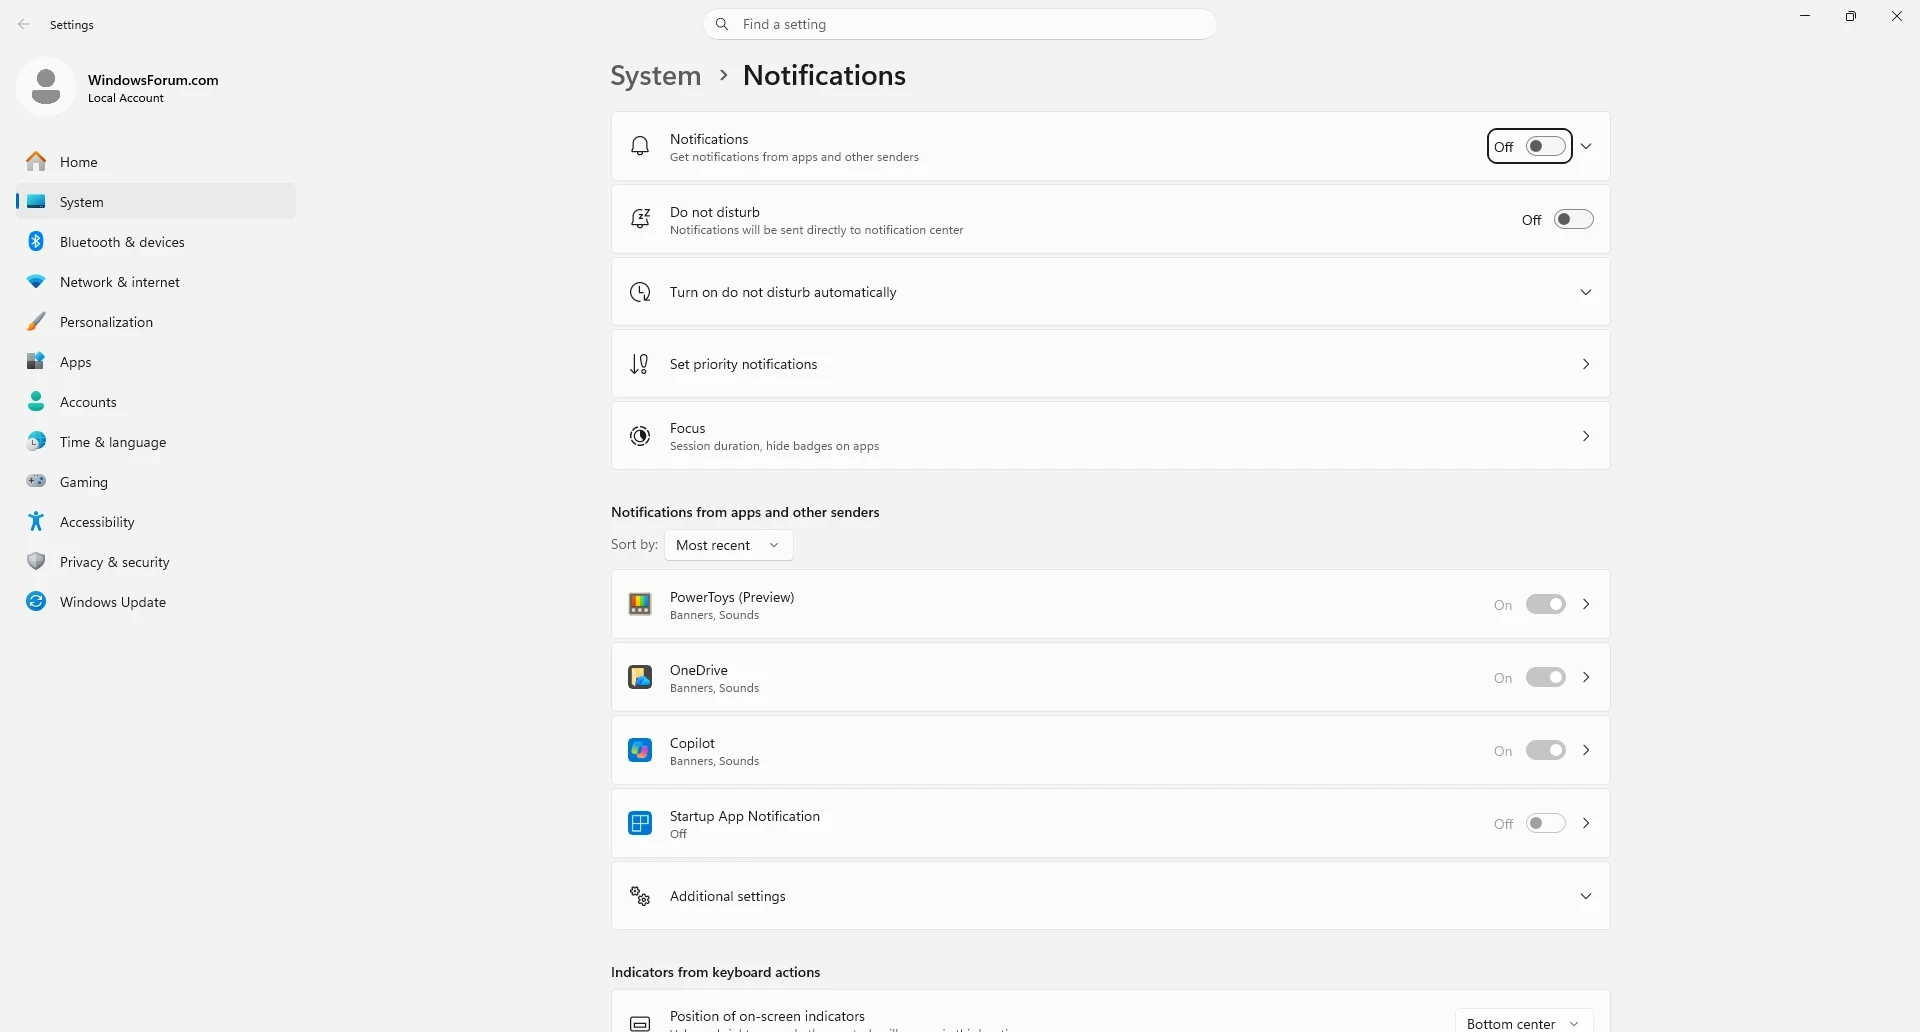The height and width of the screenshot is (1032, 1920).
Task: Open Focus settings via its chevron
Action: click(x=1586, y=436)
